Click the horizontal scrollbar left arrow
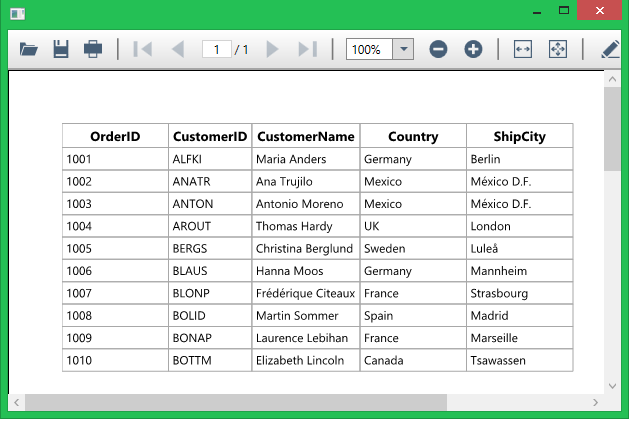This screenshot has width=629, height=421. [x=16, y=402]
